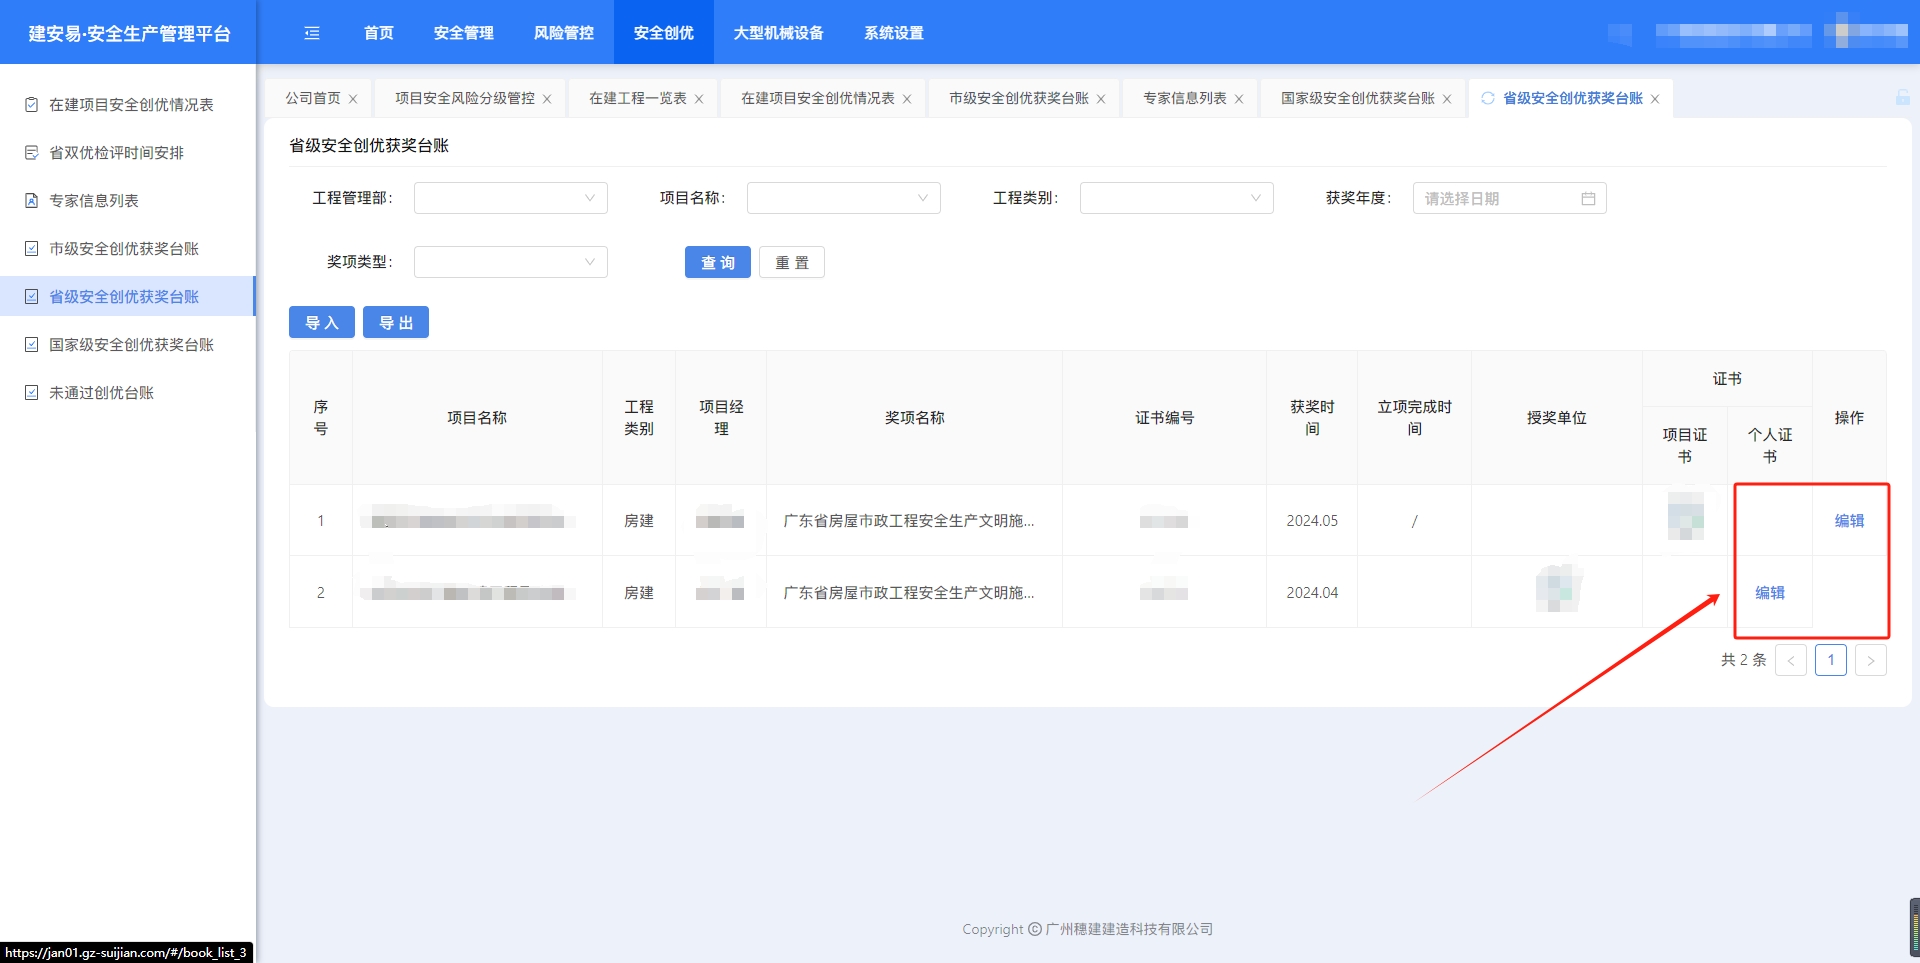This screenshot has height=963, width=1920.
Task: Close the 公司首页 tab
Action: tap(353, 99)
